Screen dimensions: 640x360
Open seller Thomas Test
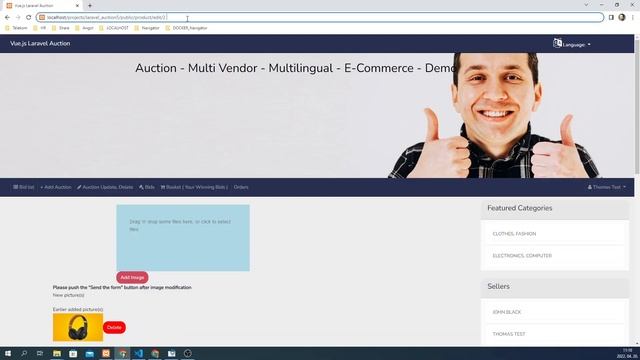point(509,334)
